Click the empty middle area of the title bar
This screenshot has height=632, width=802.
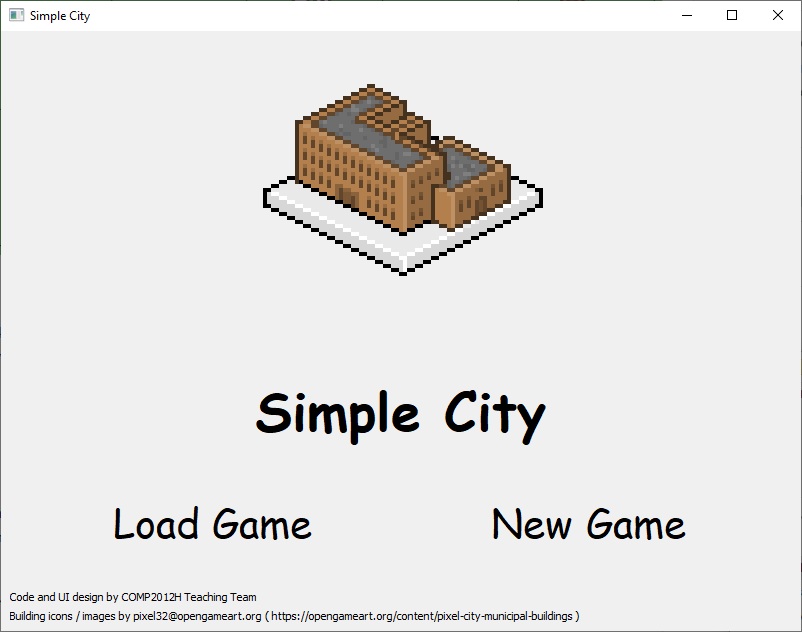pyautogui.click(x=380, y=15)
